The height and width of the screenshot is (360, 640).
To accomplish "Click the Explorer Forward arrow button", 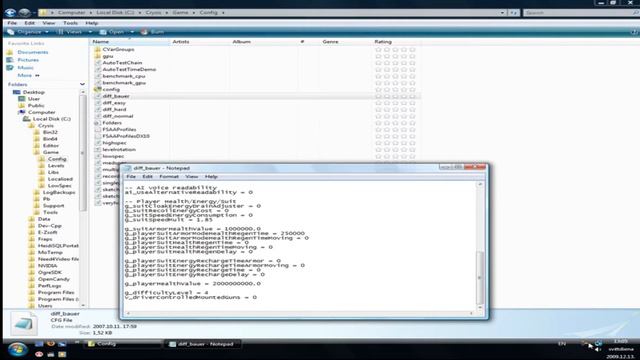I will point(25,13).
